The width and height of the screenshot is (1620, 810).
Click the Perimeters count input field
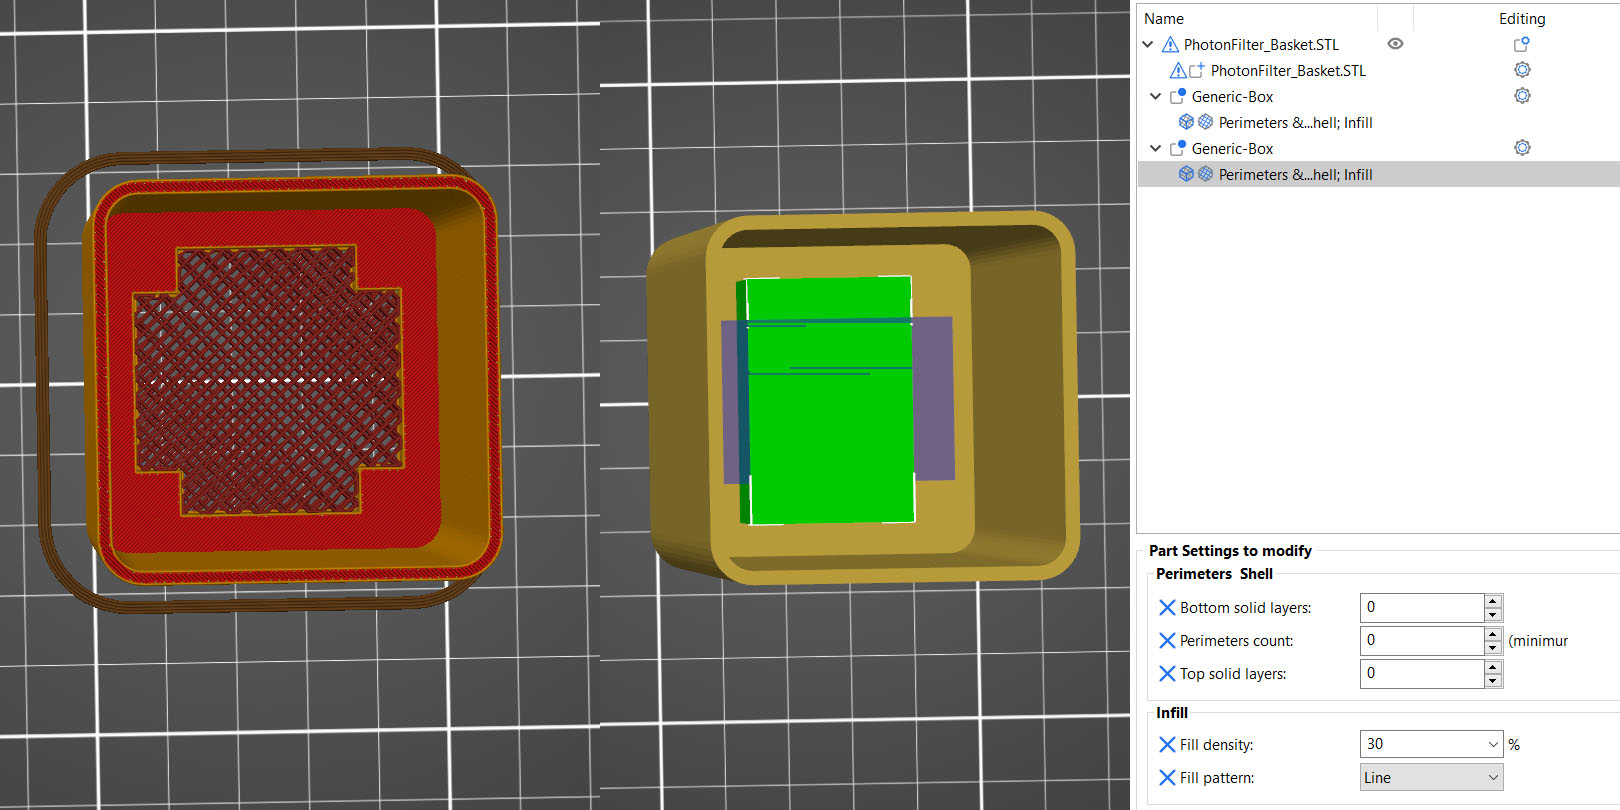1420,641
